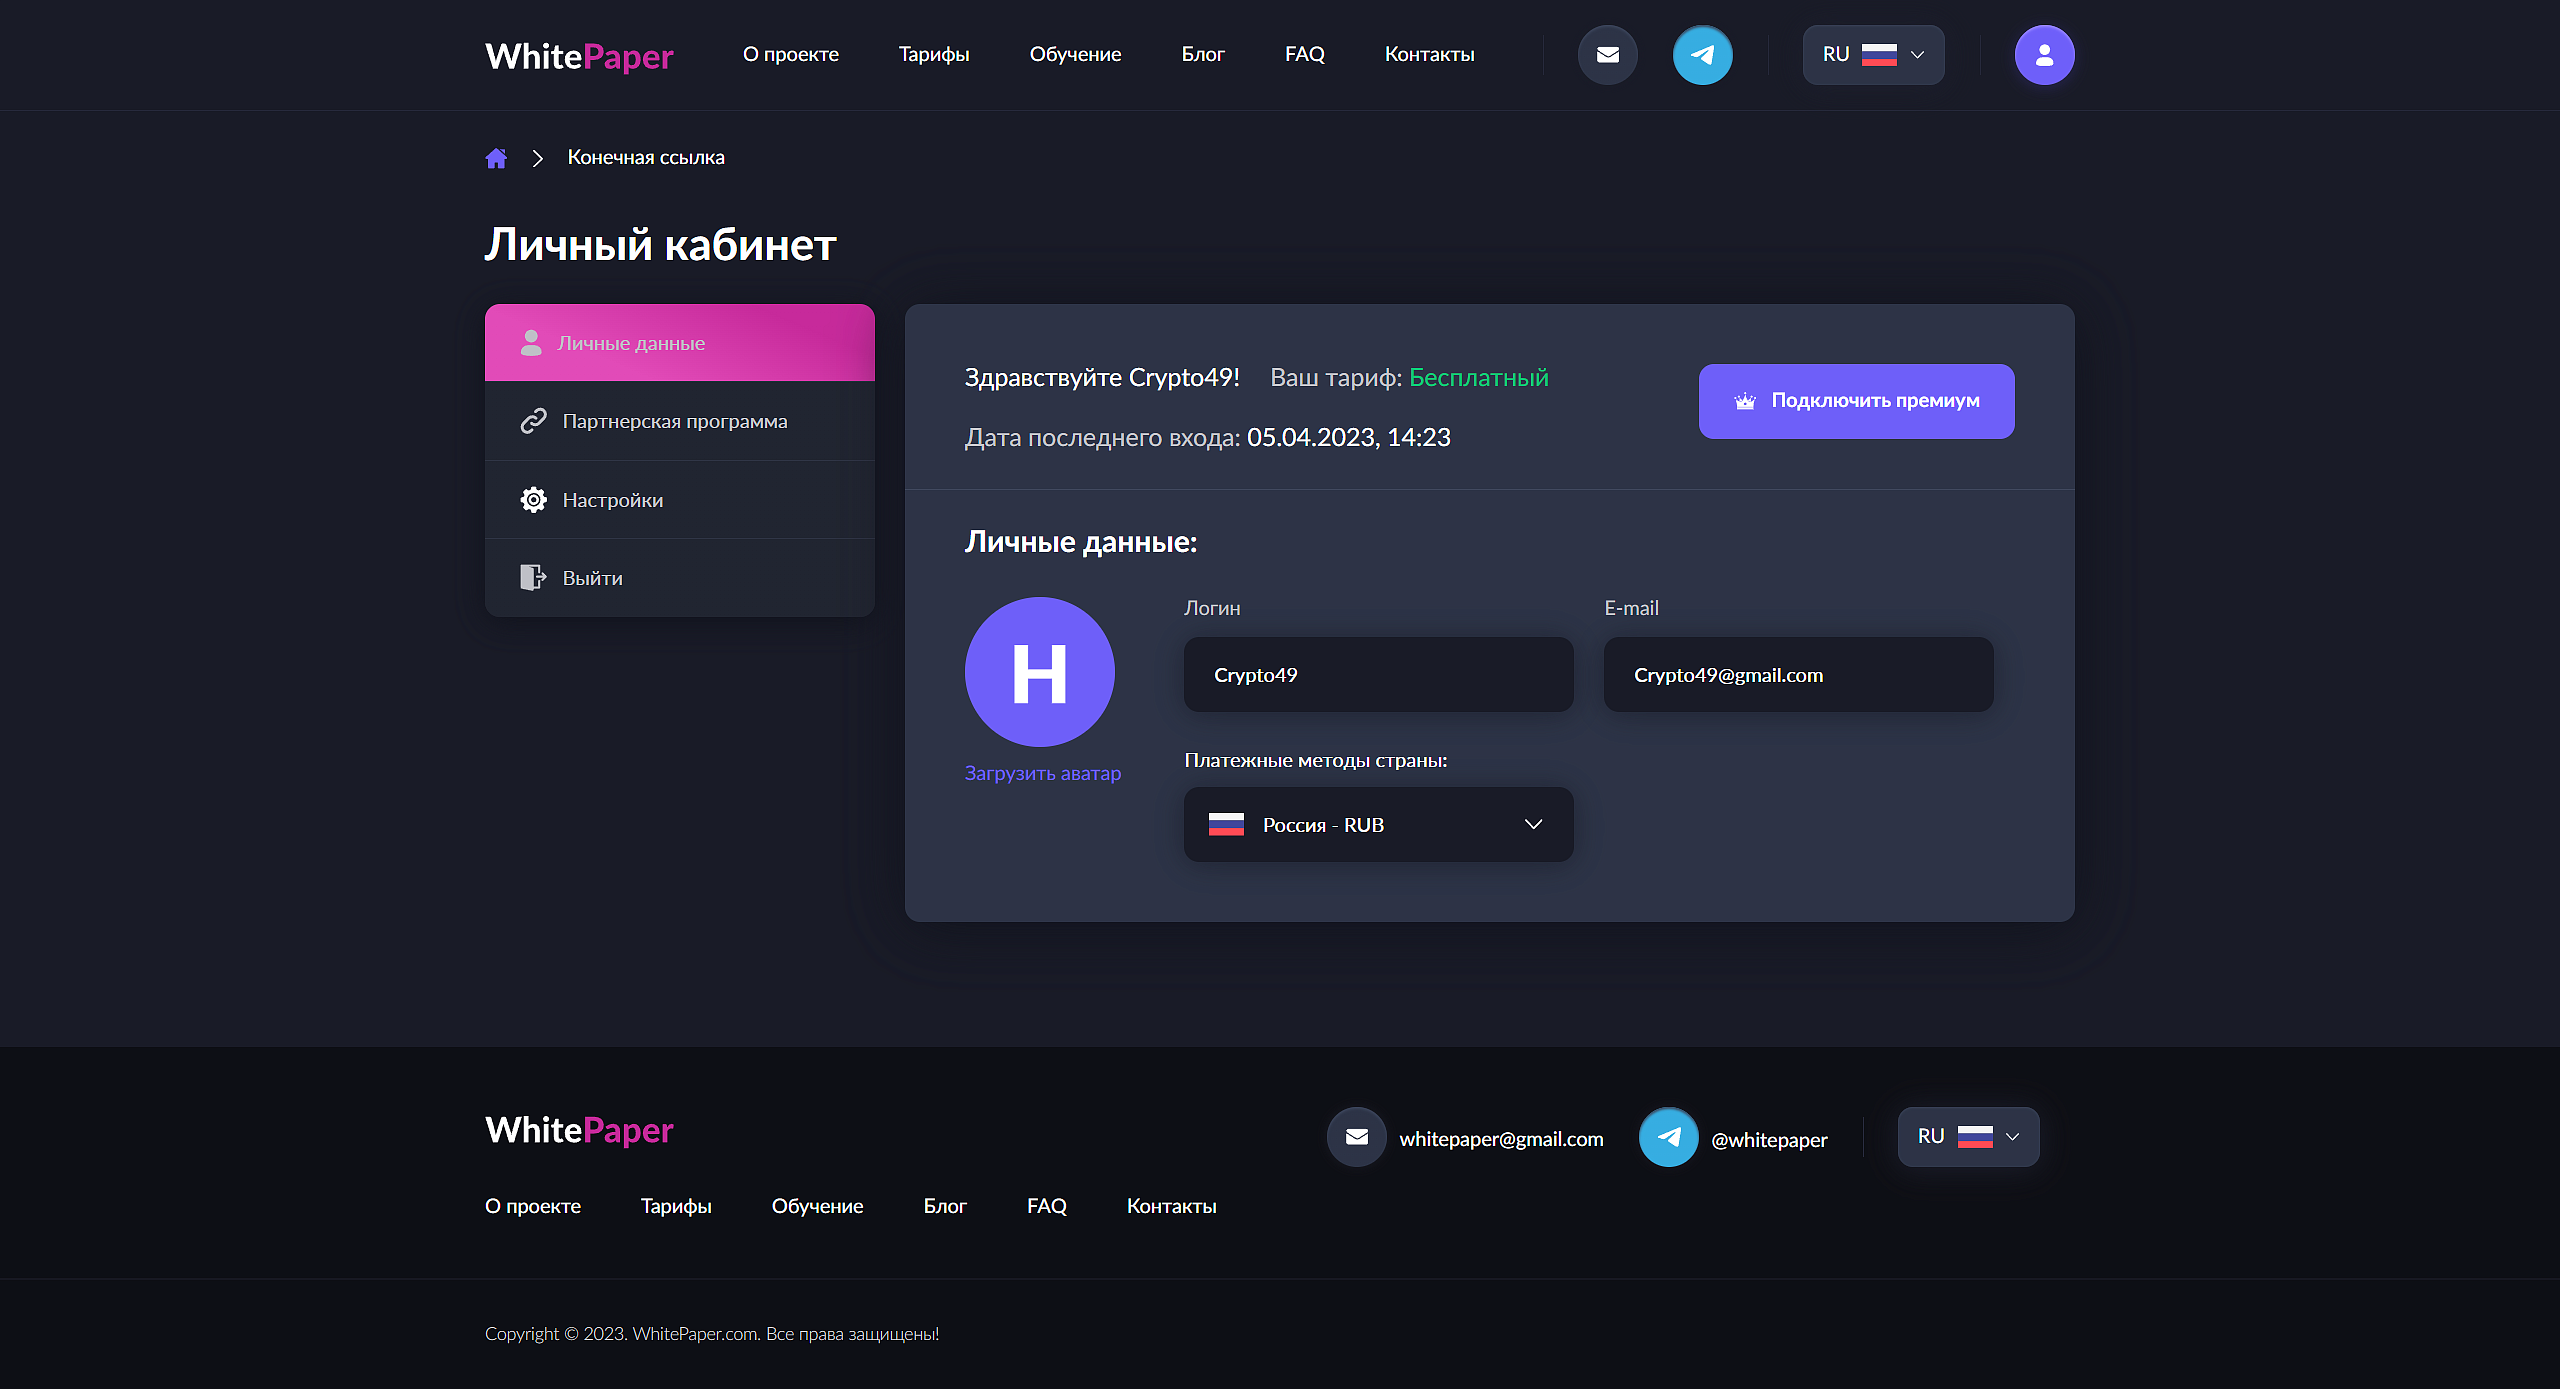Click the chain link icon beside Партнерская программа
Screen dimensions: 2560x1389
(533, 421)
